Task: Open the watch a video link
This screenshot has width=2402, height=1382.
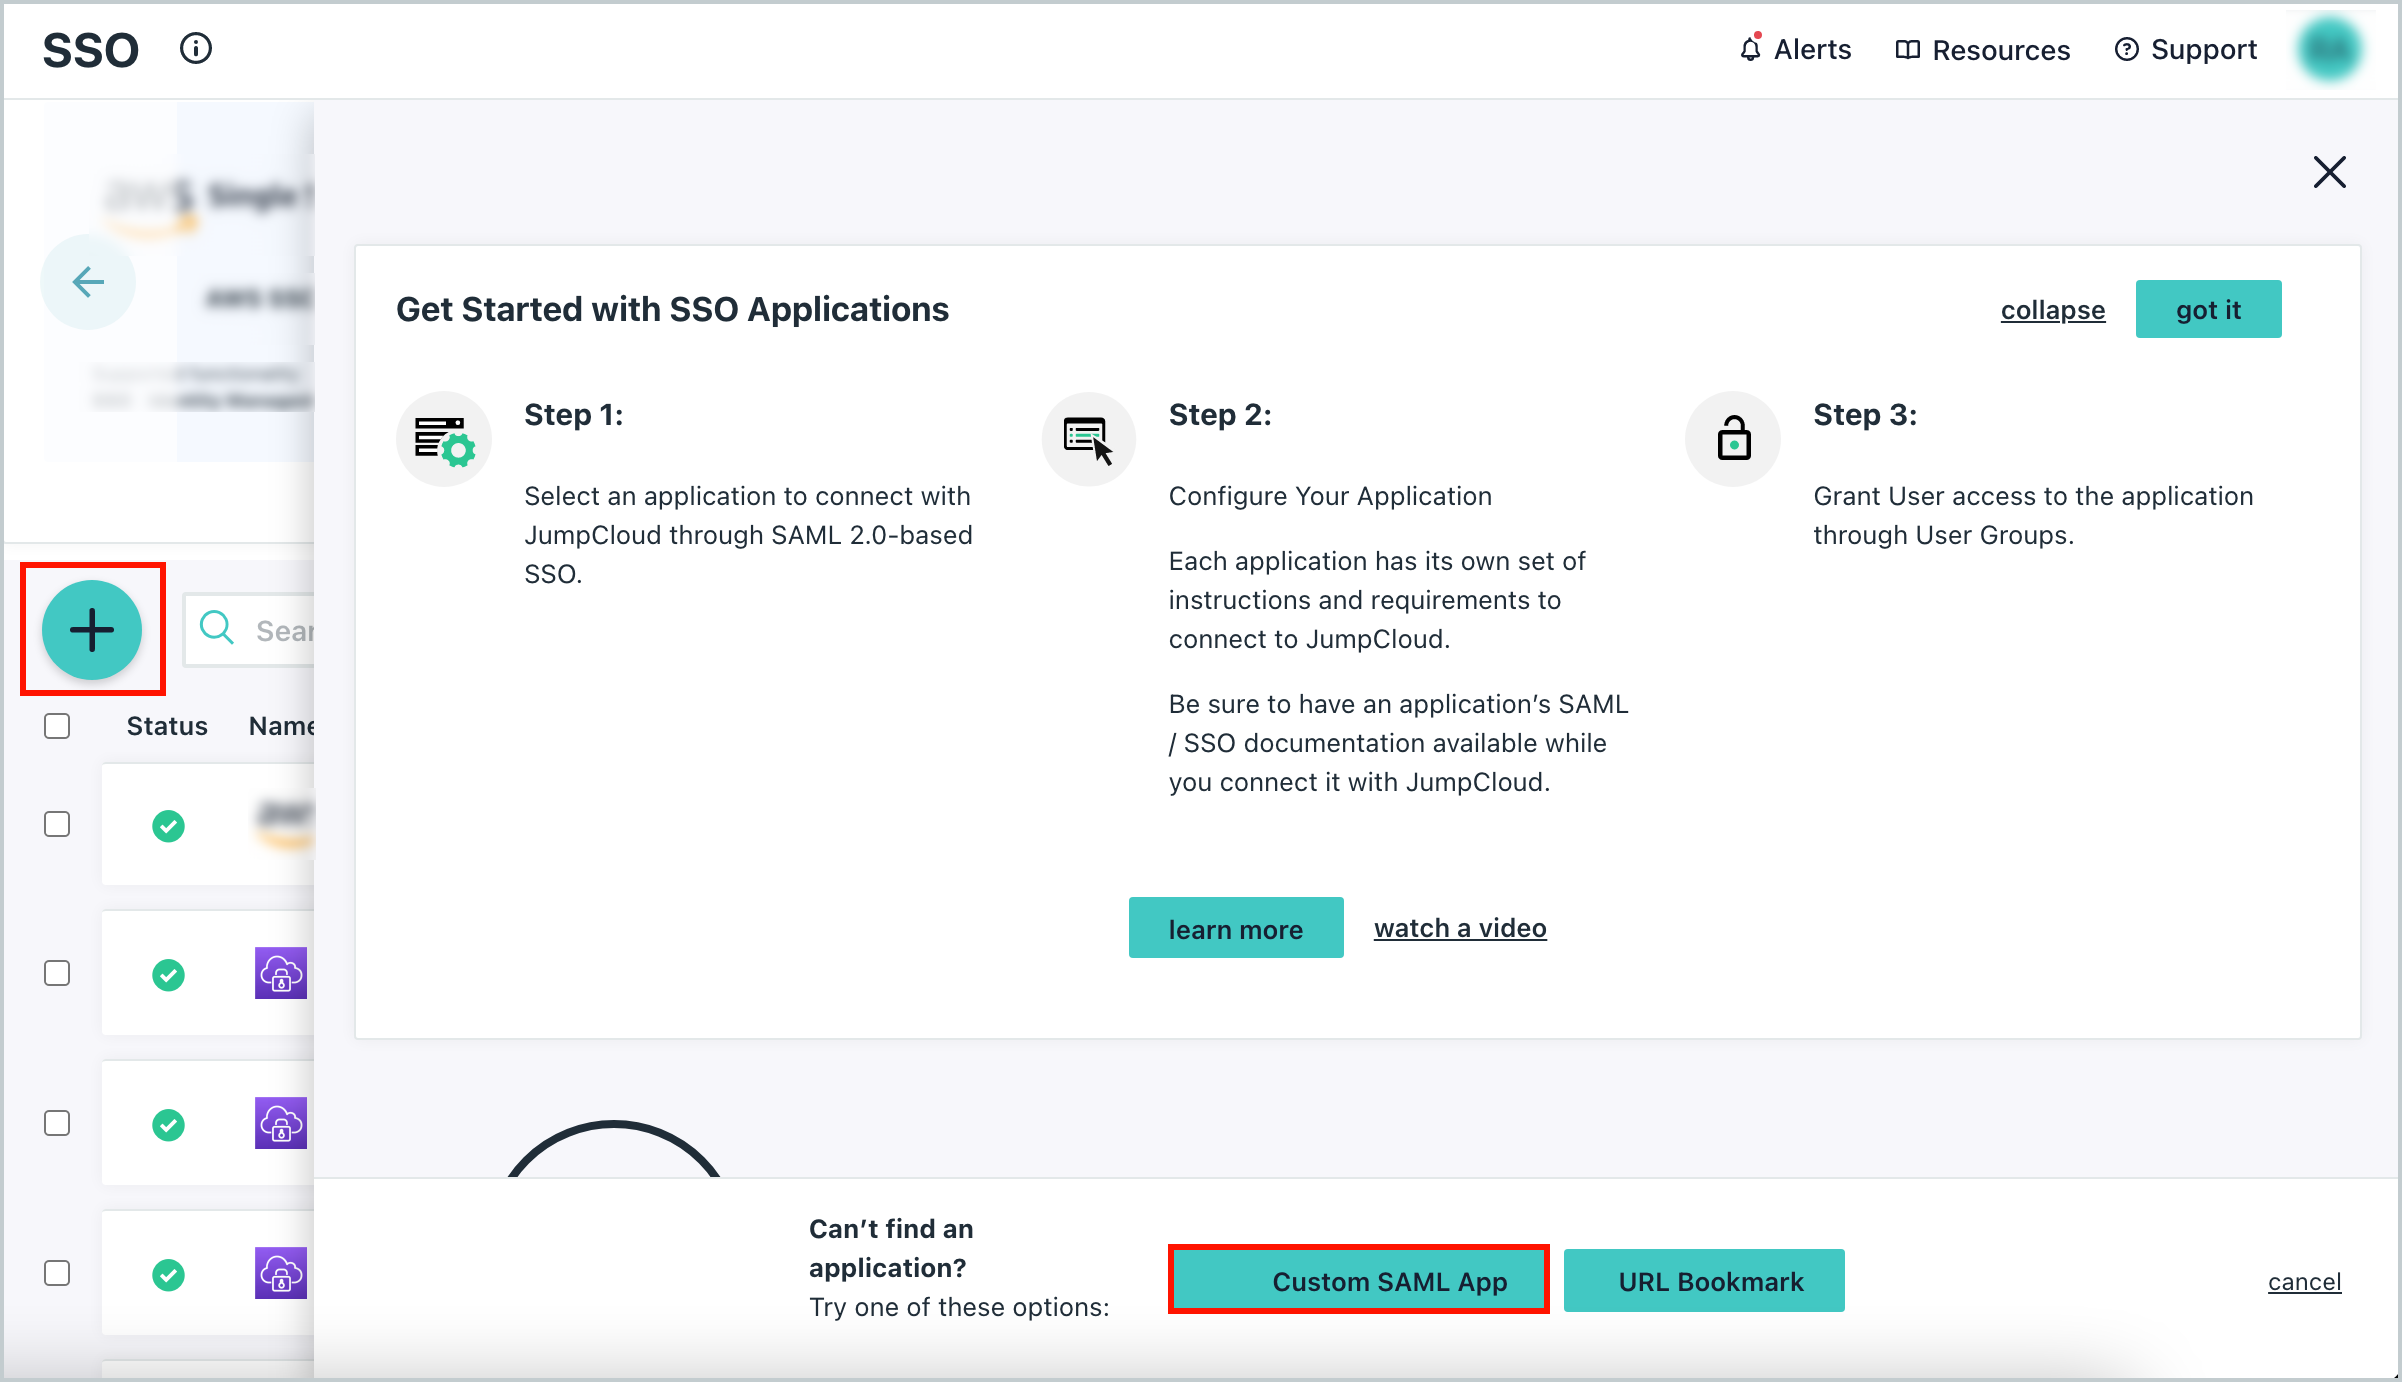Action: (x=1460, y=928)
